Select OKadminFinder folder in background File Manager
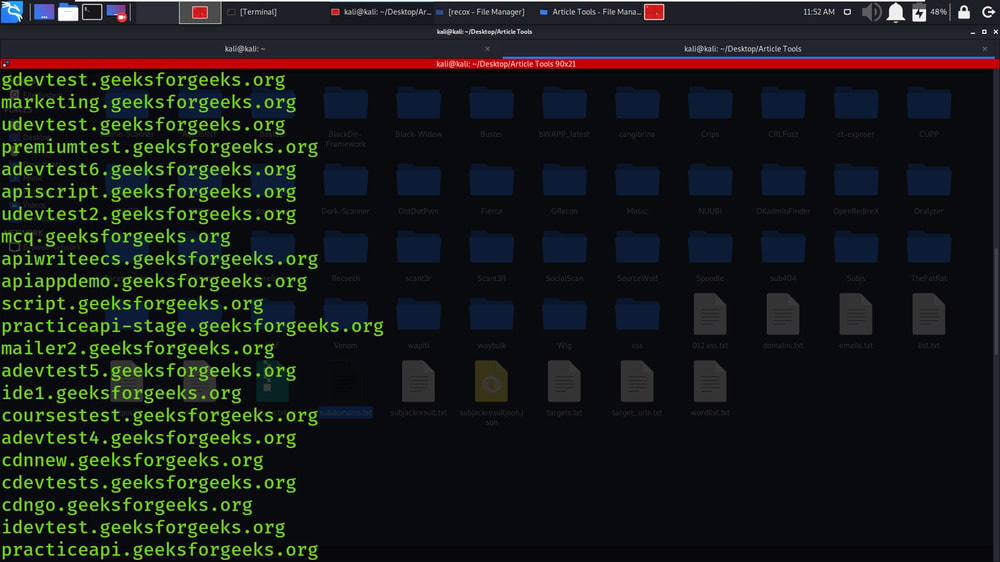1000x562 pixels. [x=783, y=189]
